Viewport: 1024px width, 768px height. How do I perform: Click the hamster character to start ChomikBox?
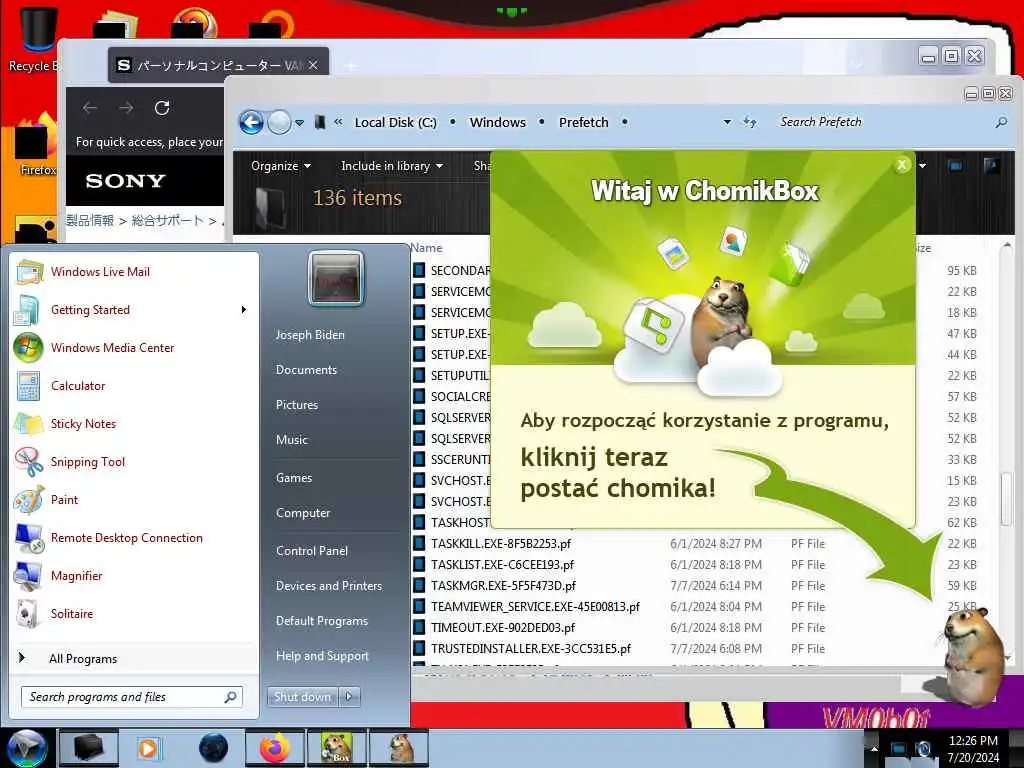[x=971, y=656]
